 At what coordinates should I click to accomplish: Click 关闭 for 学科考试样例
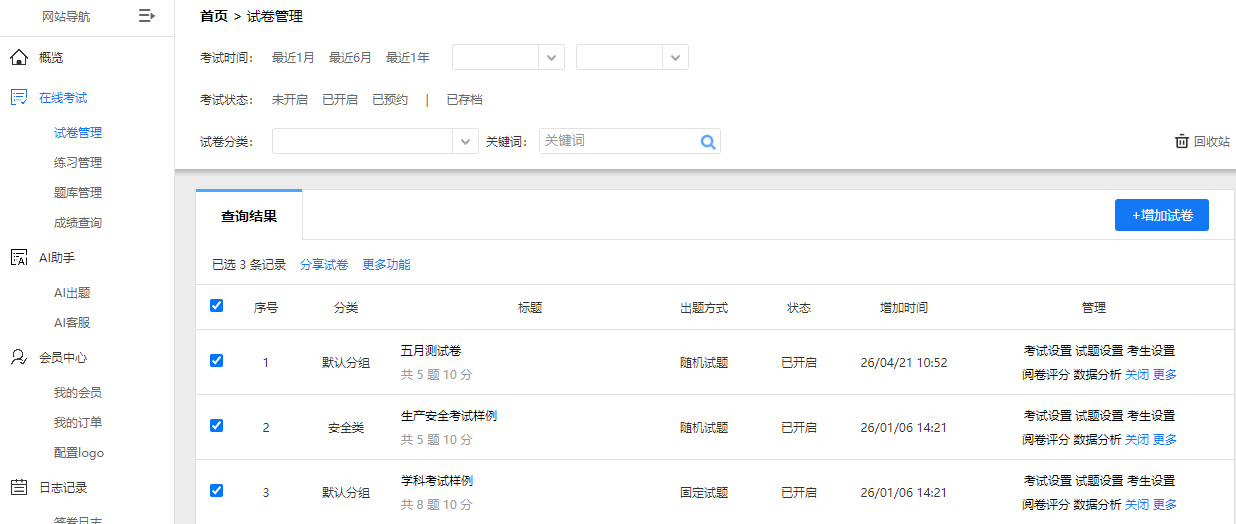[x=1137, y=505]
